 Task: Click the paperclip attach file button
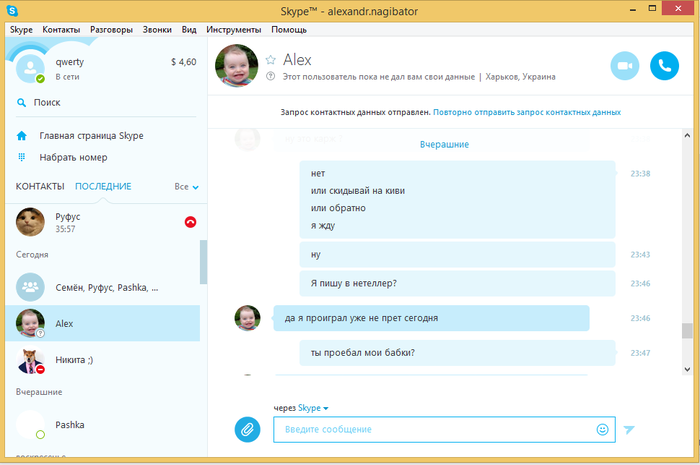click(247, 429)
